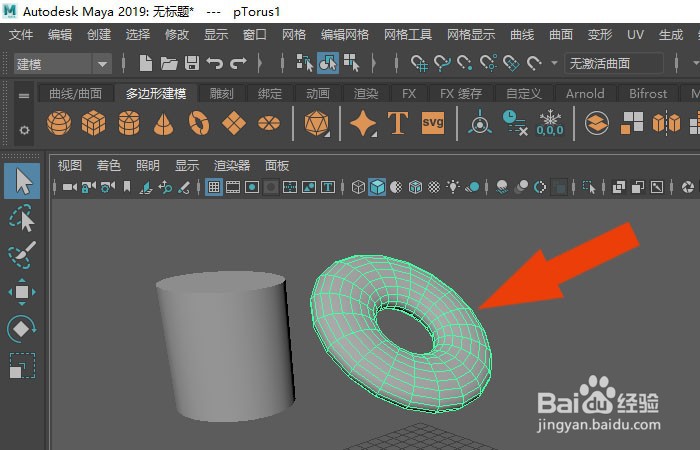Click the Center Pivot shelf icon

pos(480,122)
